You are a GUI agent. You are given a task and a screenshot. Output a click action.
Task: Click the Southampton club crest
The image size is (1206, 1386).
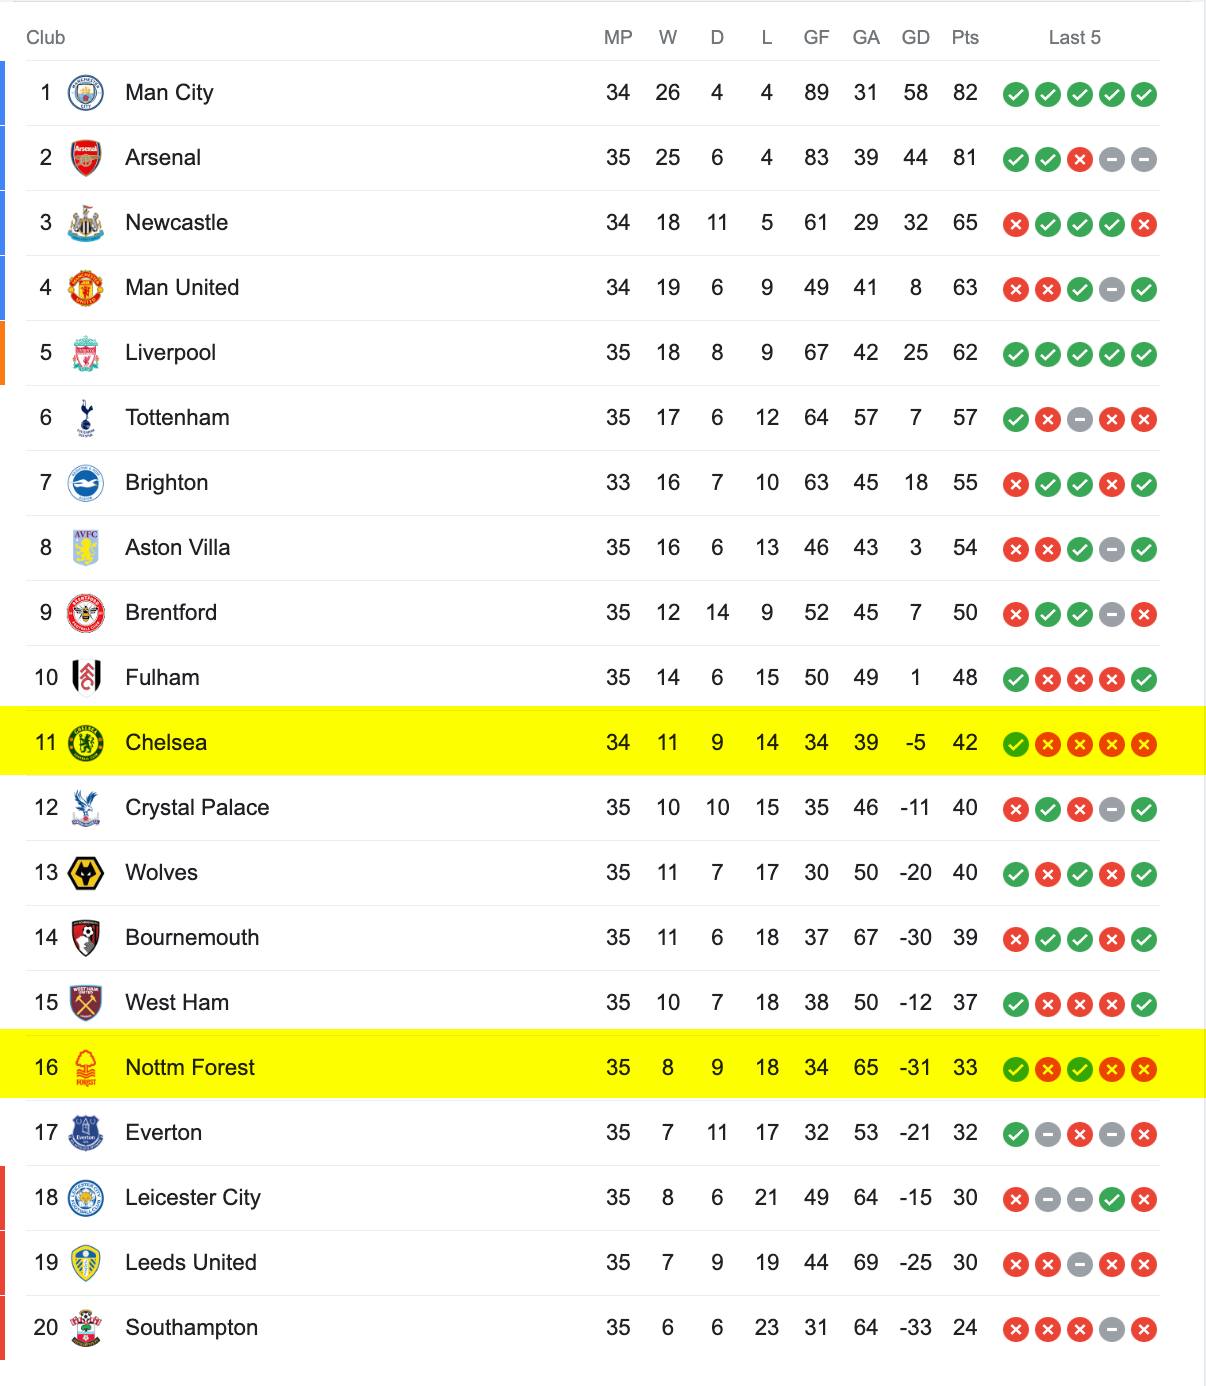point(86,1328)
